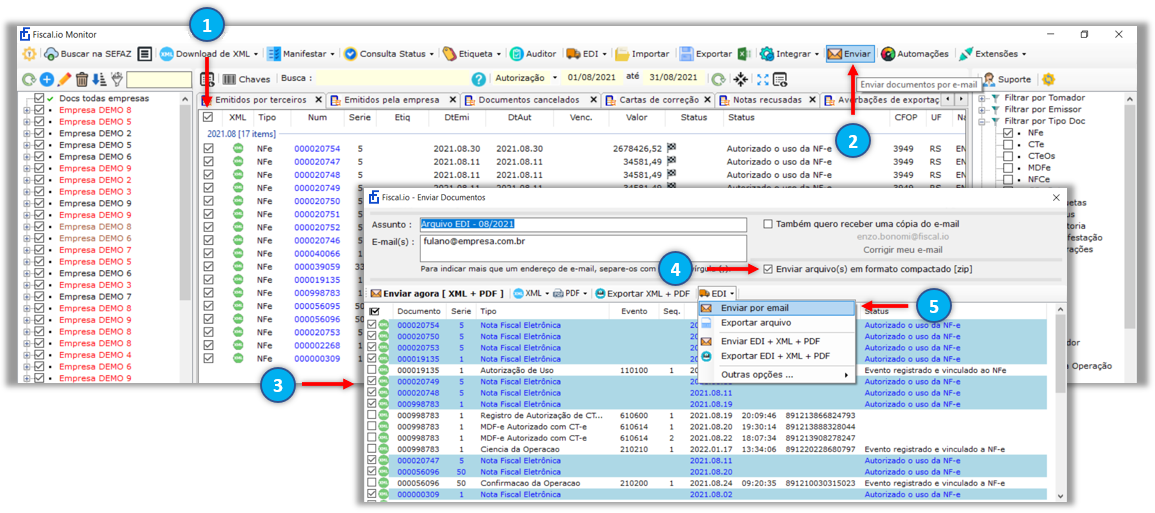Viewport: 1155px width, 513px height.
Task: Click Exportar XML + PDF button
Action: coord(644,293)
